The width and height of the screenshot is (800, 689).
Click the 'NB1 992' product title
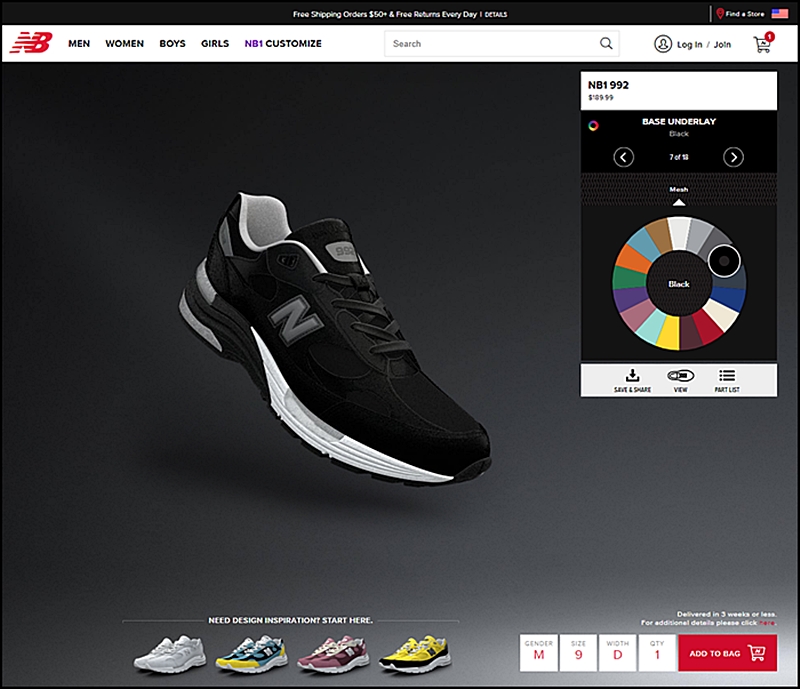(x=608, y=85)
